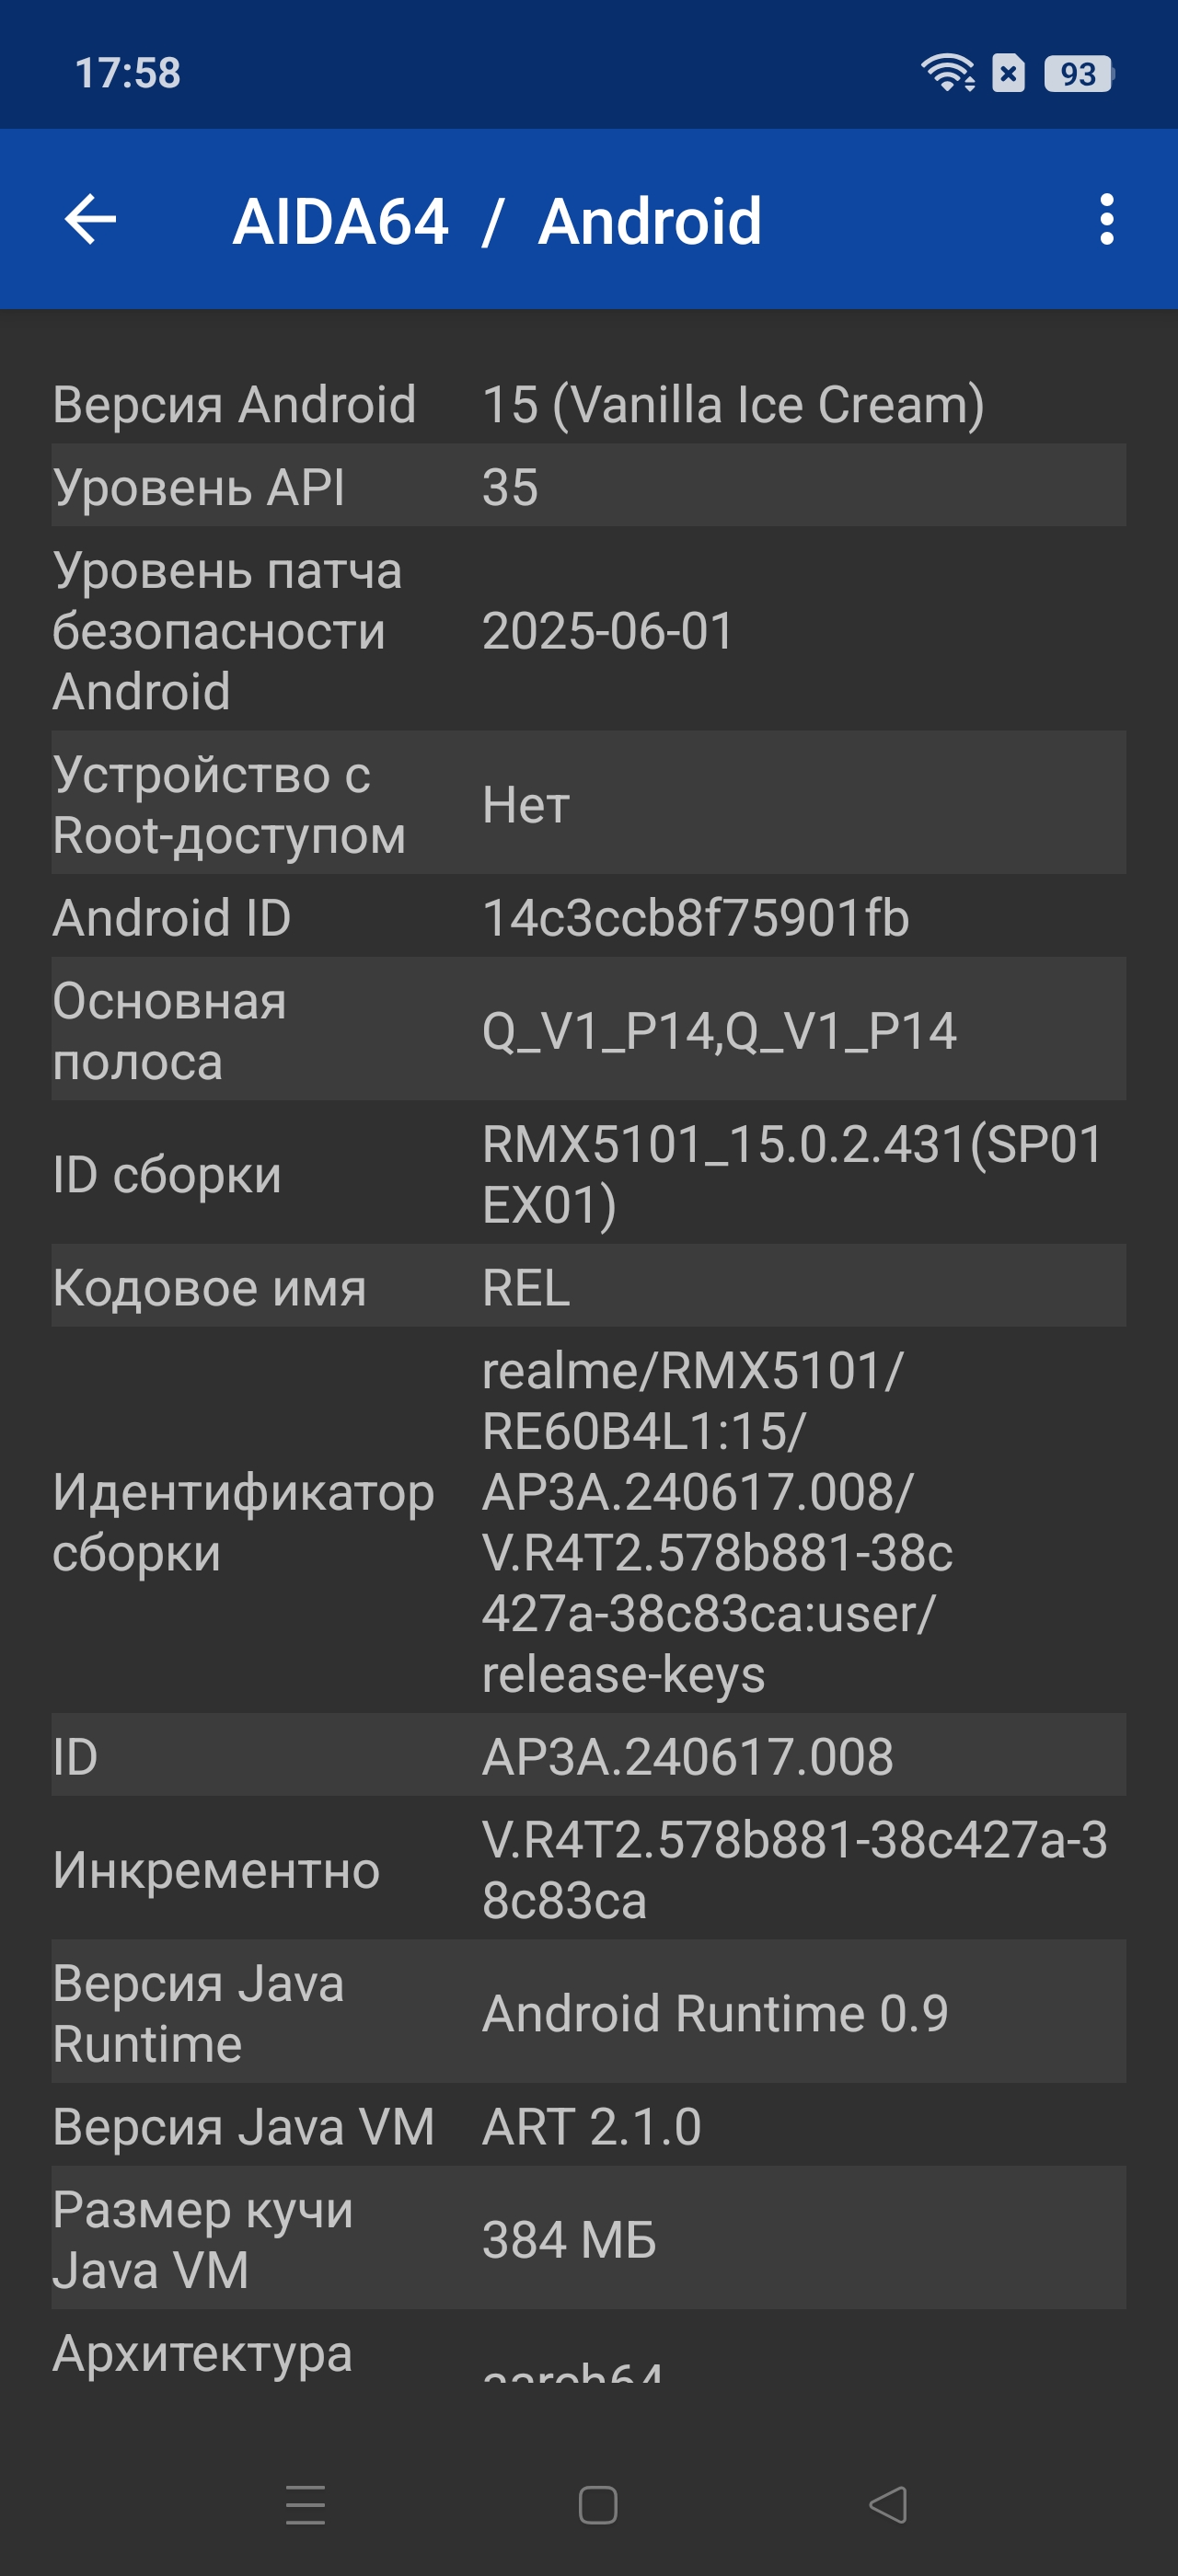
Task: Select the Основная полоса row
Action: pyautogui.click(x=589, y=1029)
